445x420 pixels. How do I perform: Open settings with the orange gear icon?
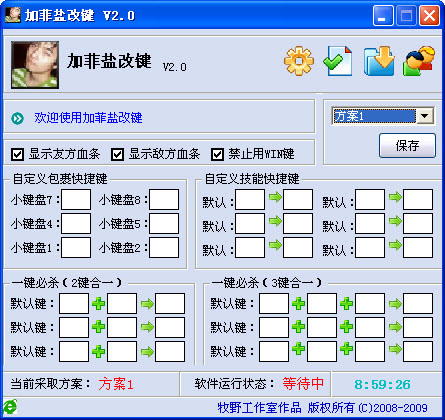(299, 61)
